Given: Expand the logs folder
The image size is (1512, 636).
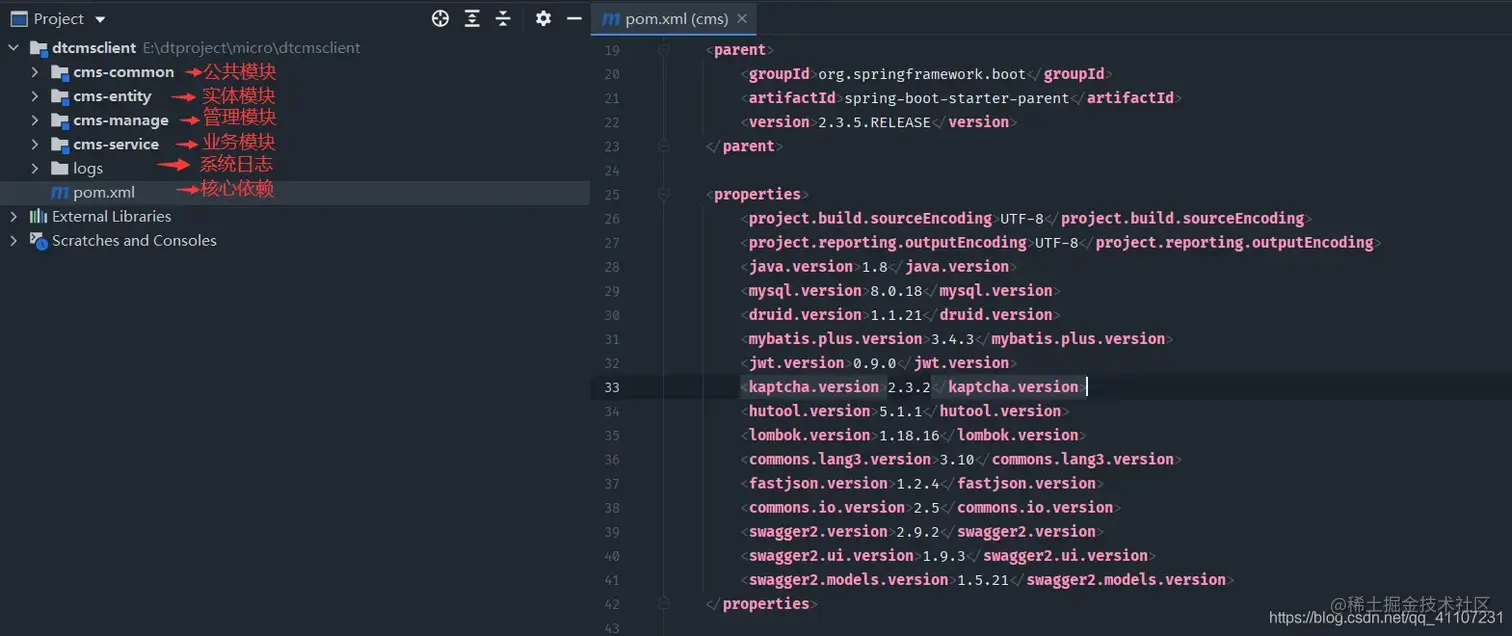Looking at the screenshot, I should coord(34,168).
